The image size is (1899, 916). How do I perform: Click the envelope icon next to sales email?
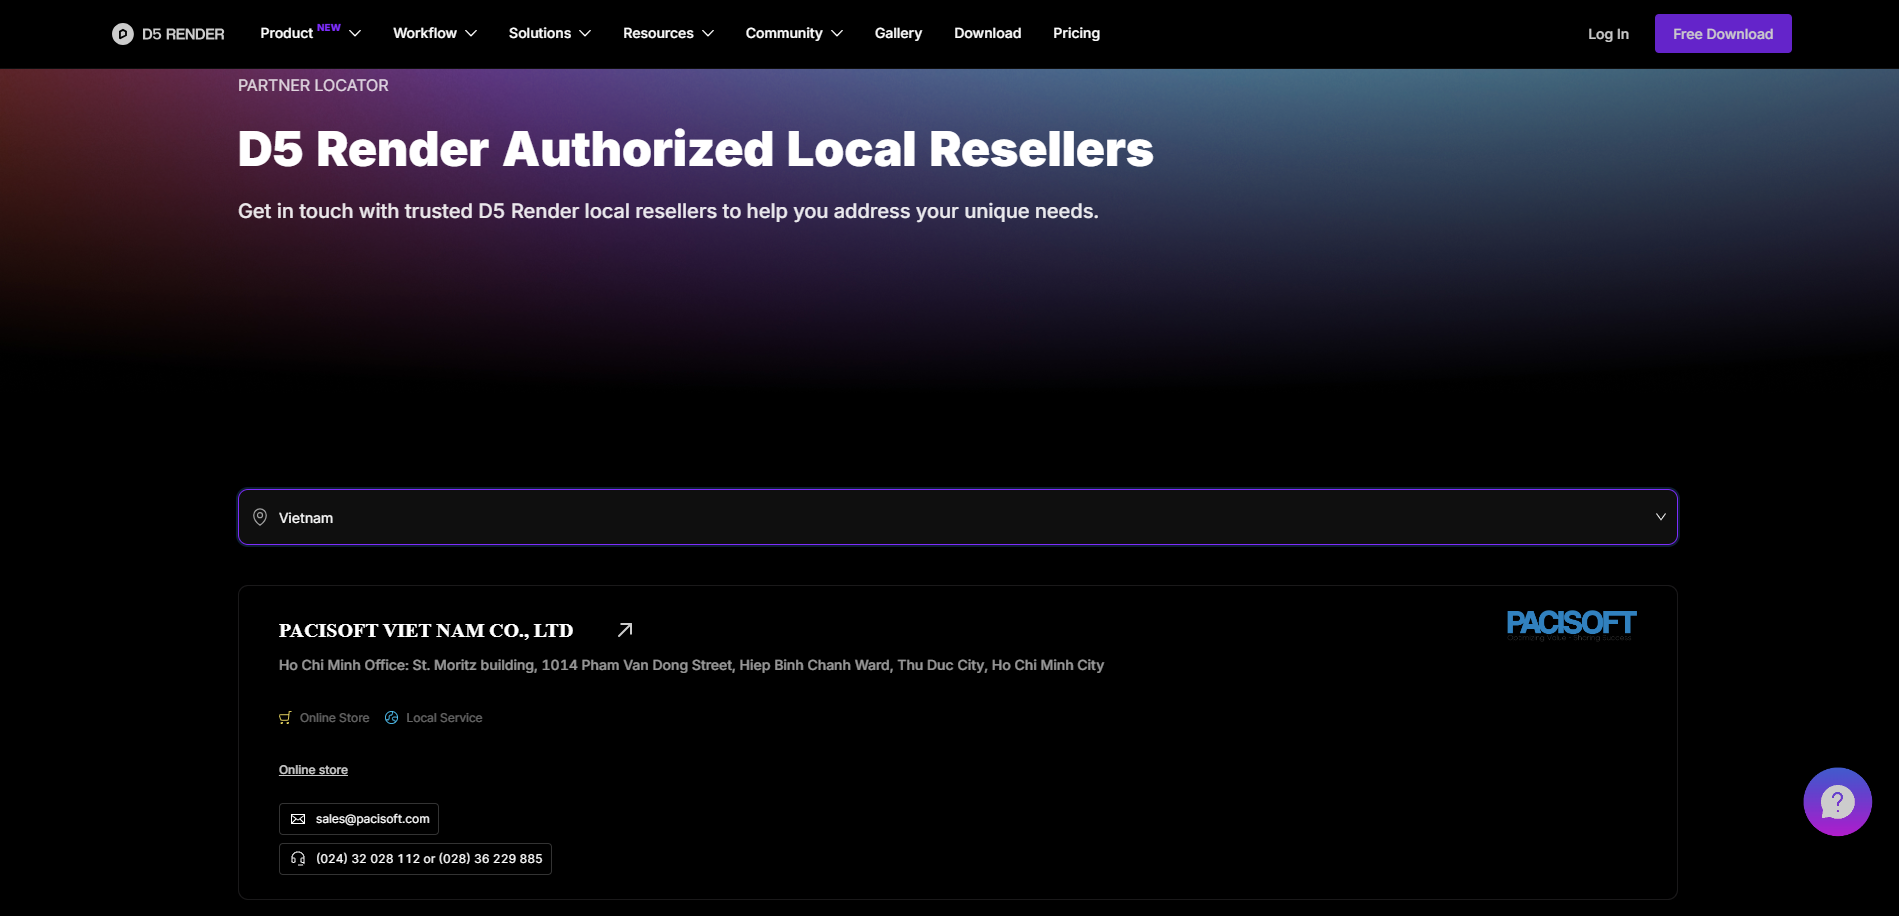click(298, 819)
